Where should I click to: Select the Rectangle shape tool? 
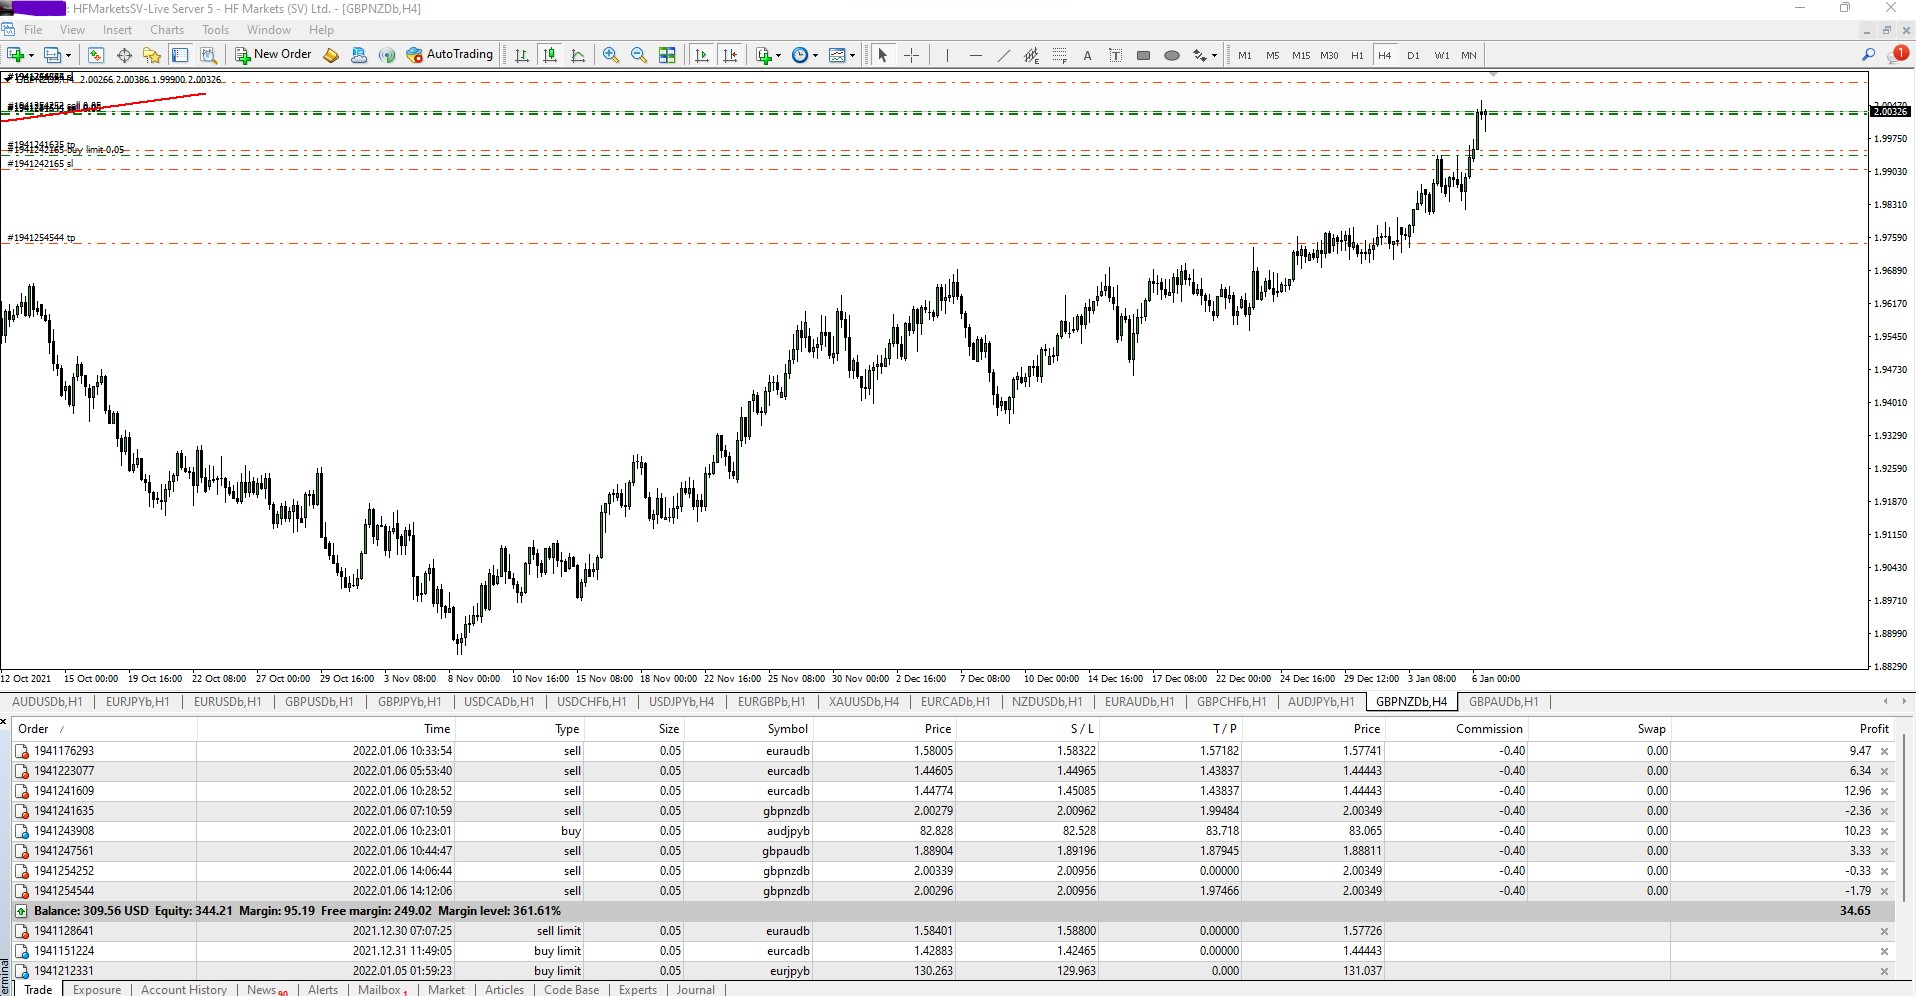point(1143,55)
